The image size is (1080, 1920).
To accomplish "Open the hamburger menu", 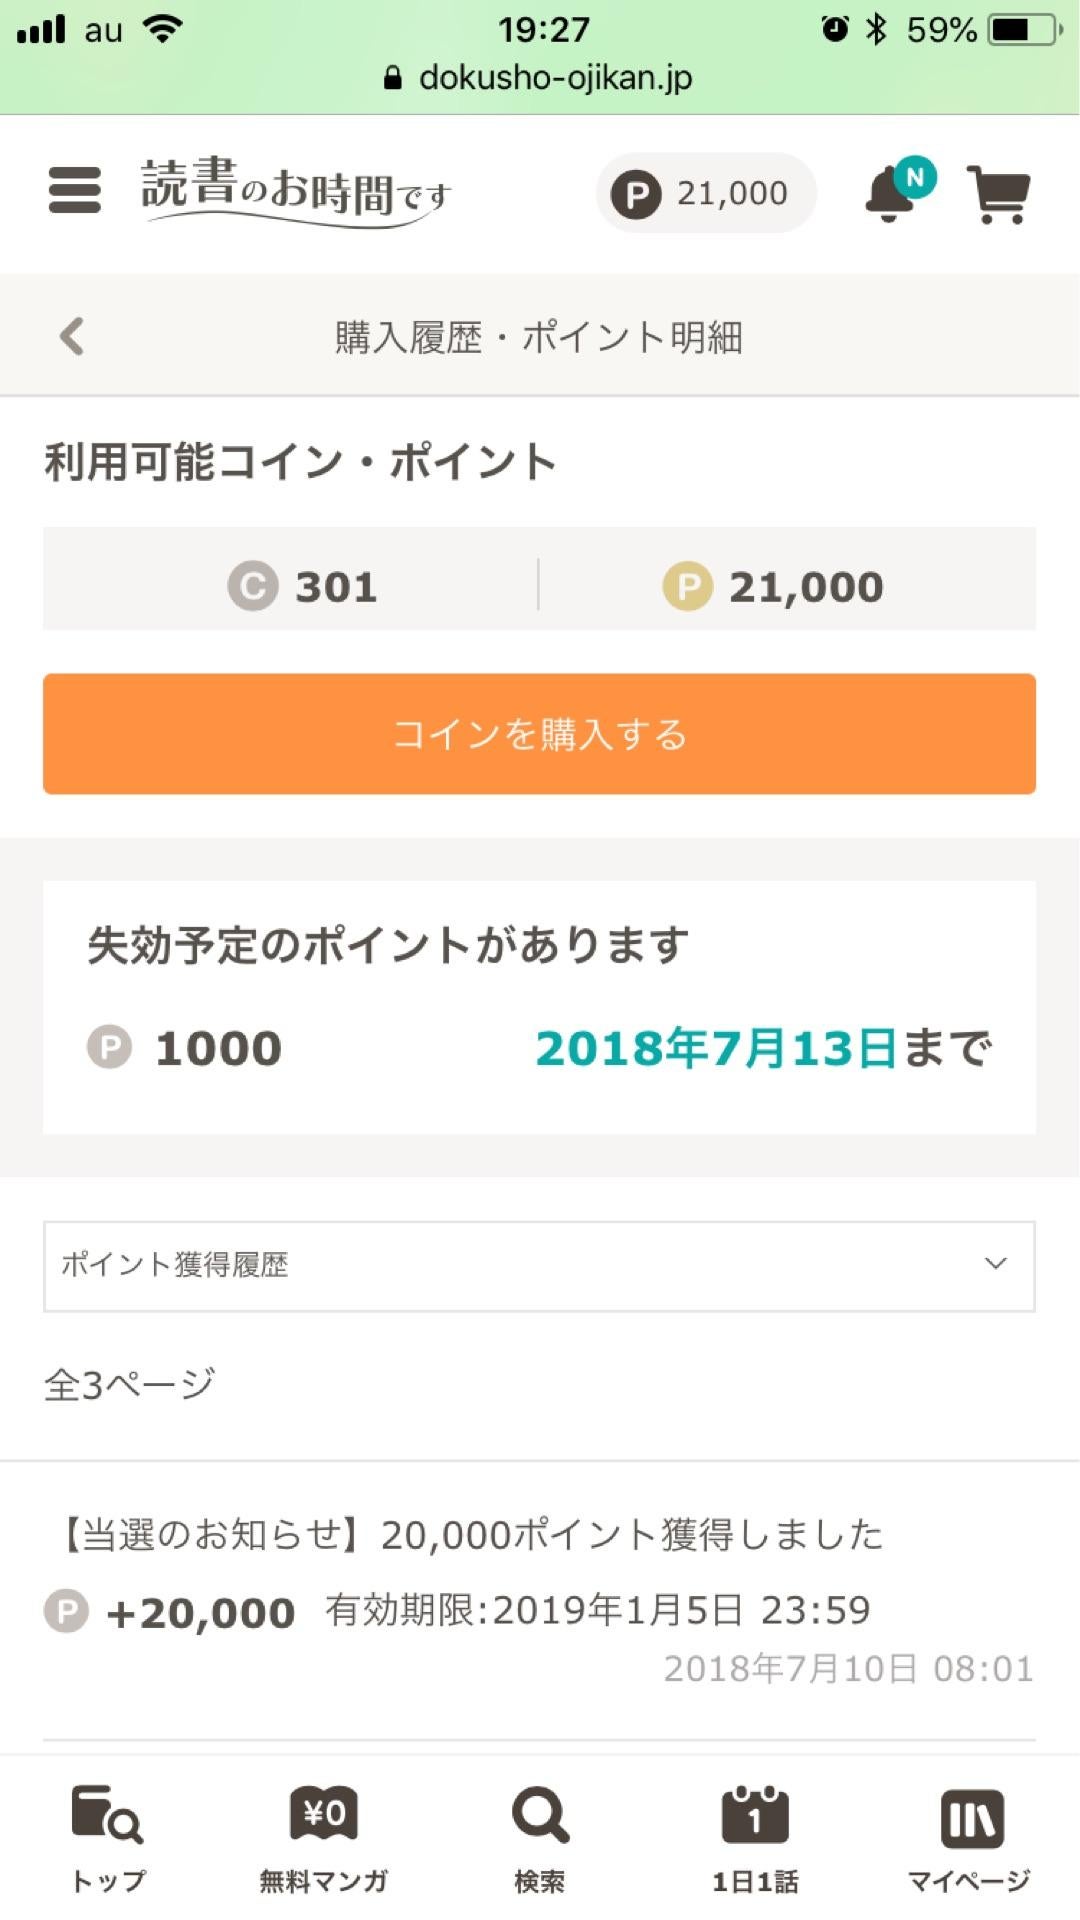I will pyautogui.click(x=75, y=190).
